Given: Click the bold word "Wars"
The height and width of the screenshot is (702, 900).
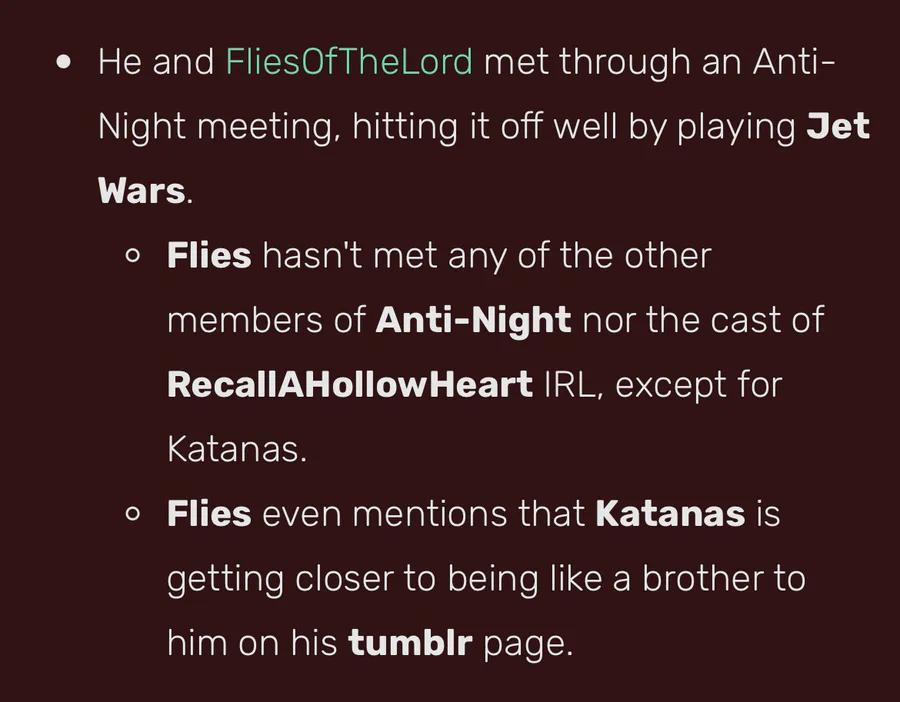Looking at the screenshot, I should [x=143, y=191].
